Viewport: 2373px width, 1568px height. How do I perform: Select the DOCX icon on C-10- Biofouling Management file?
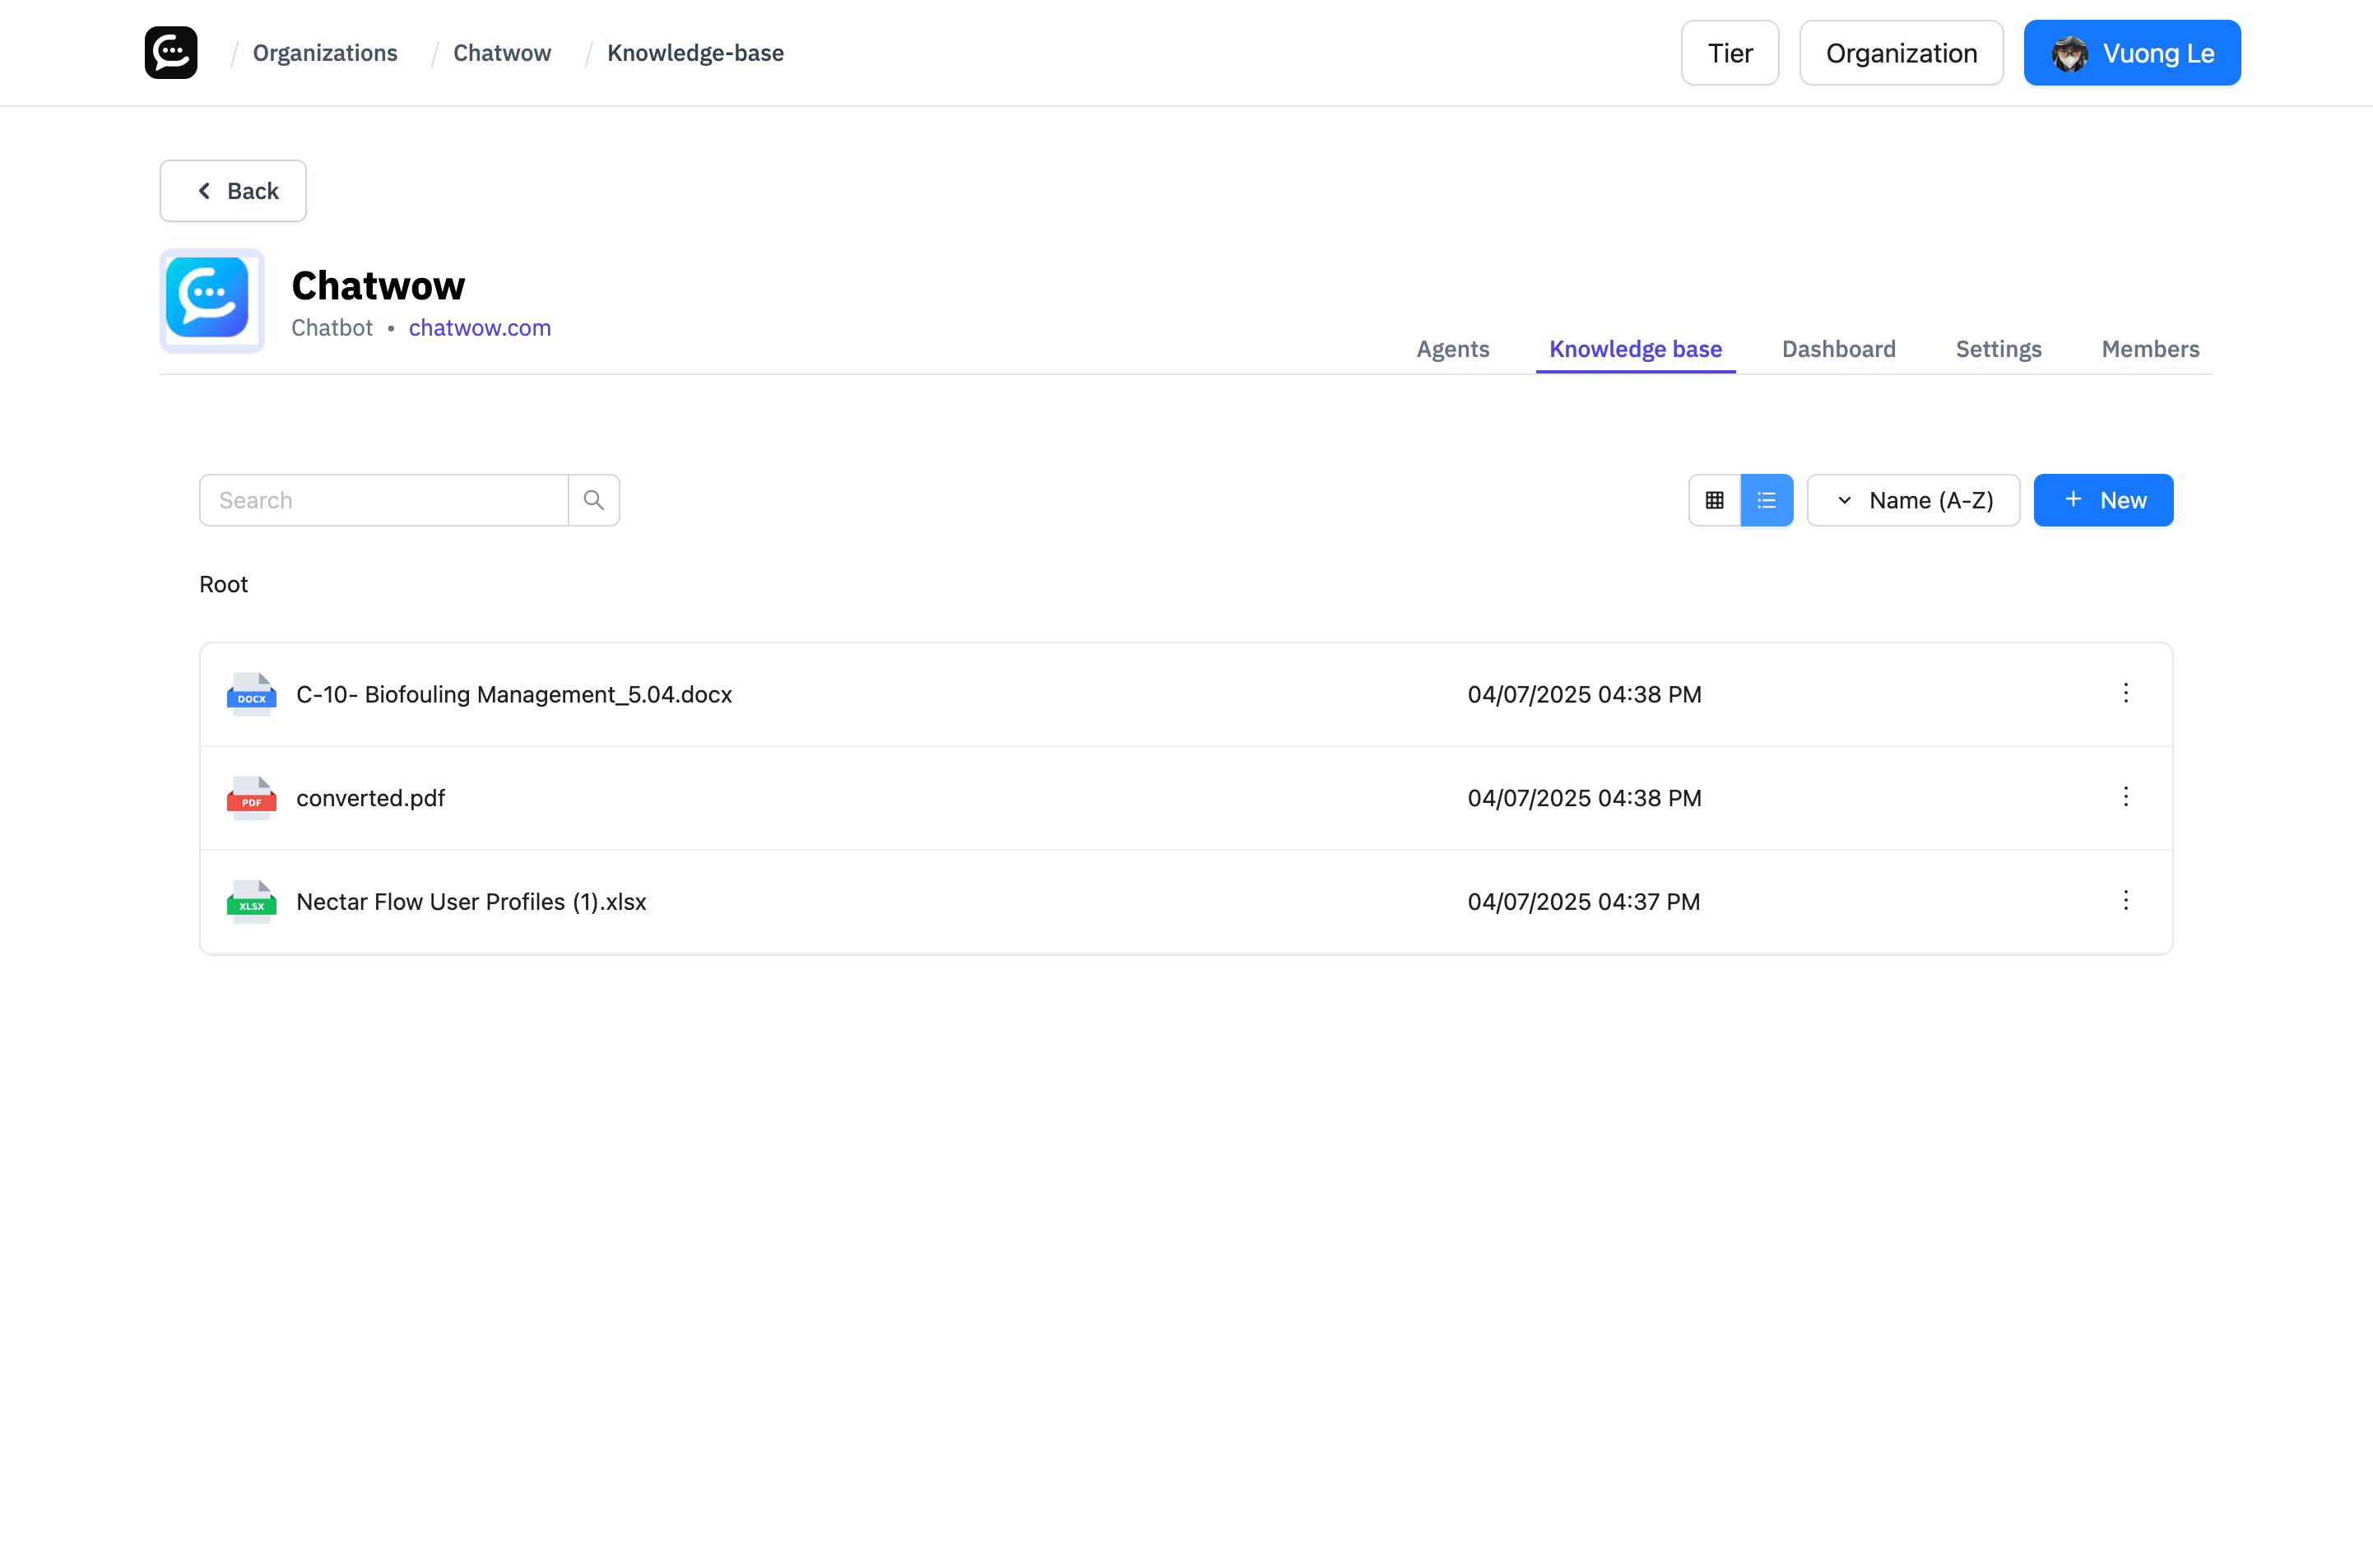click(x=251, y=694)
